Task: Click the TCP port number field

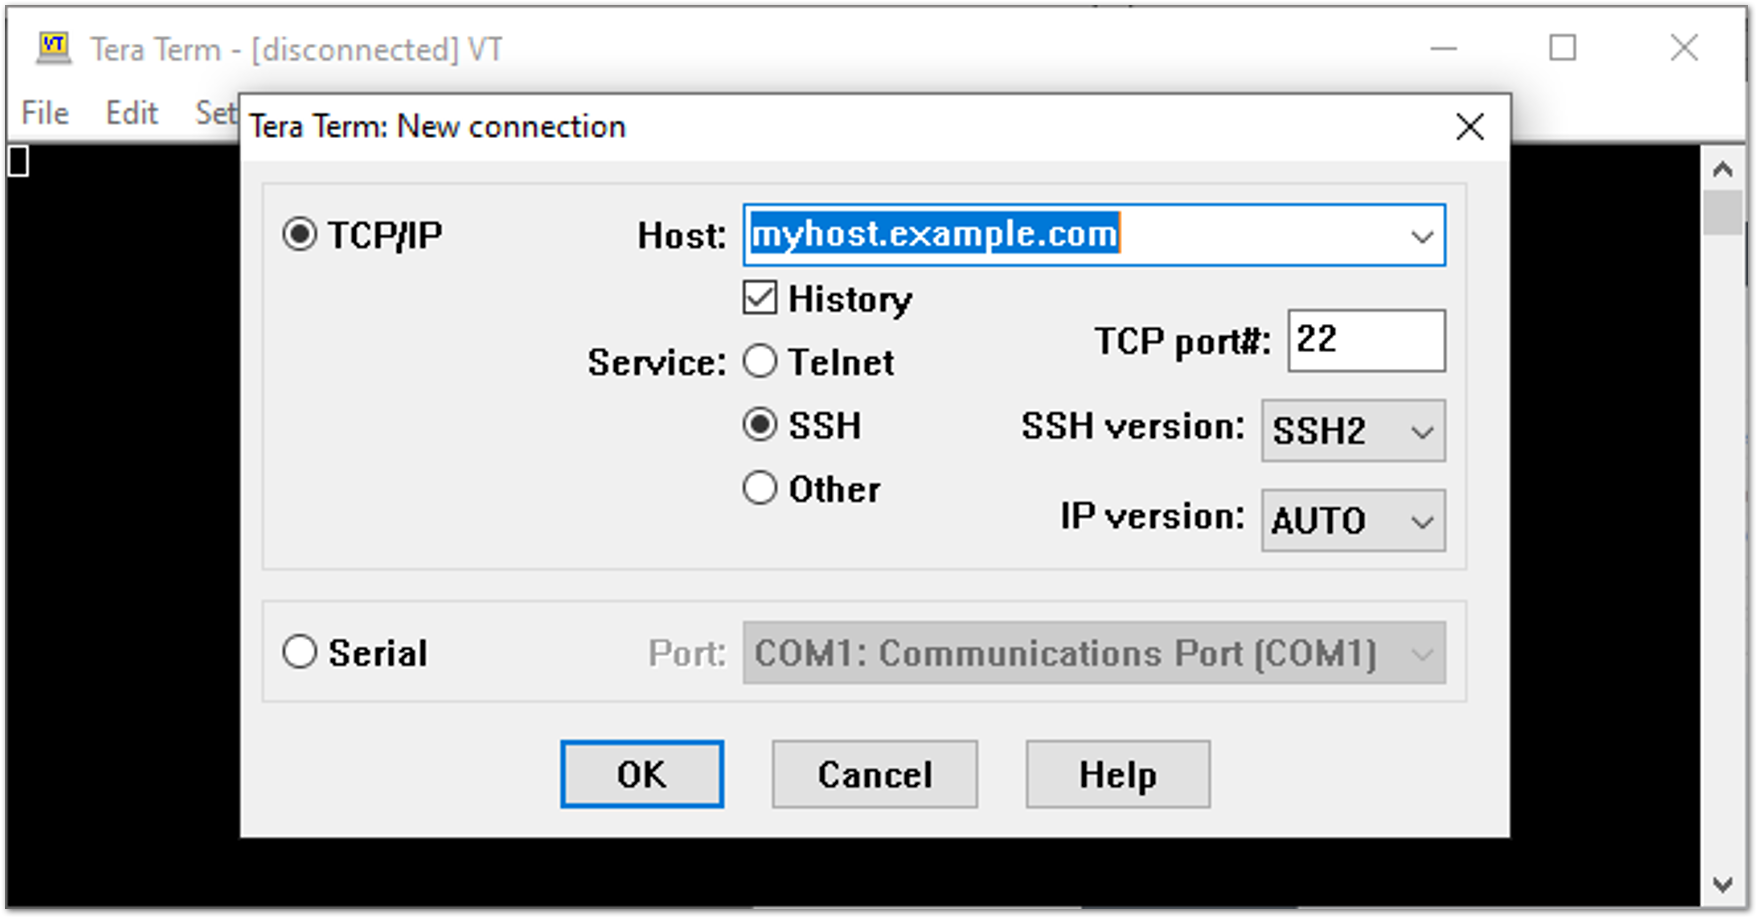Action: pos(1365,341)
